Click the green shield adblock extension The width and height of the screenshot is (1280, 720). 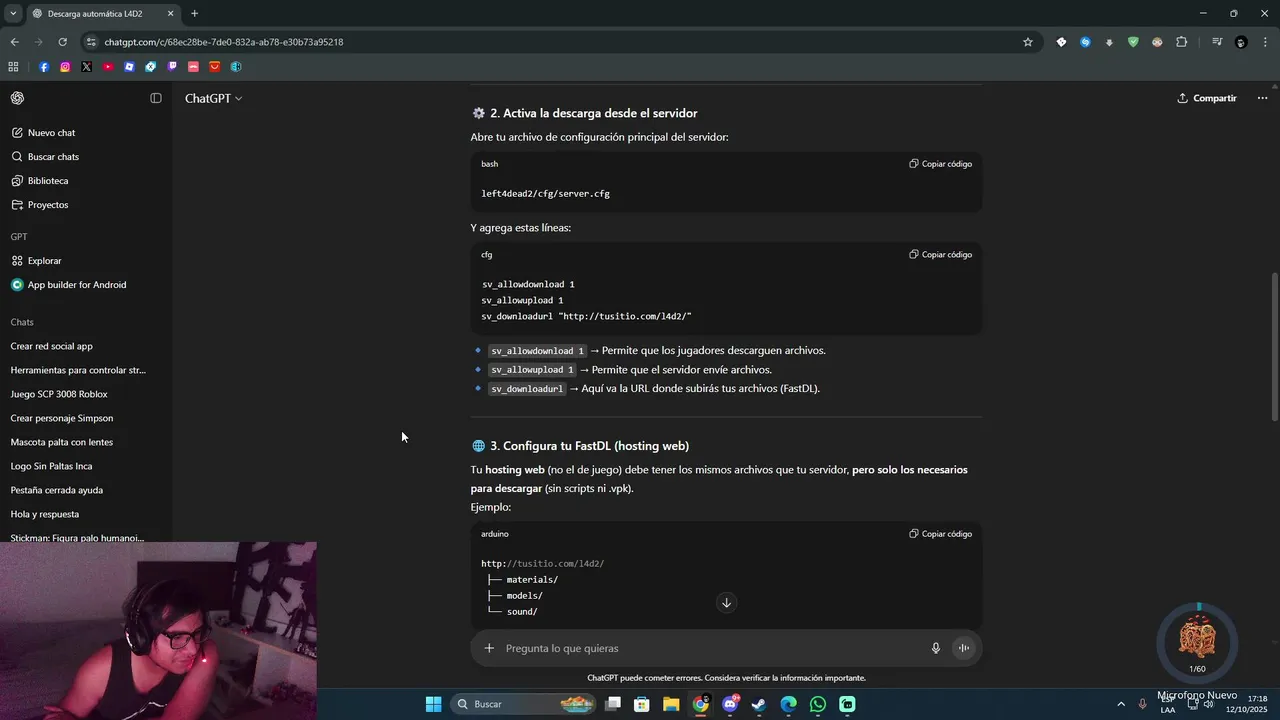click(x=1133, y=42)
